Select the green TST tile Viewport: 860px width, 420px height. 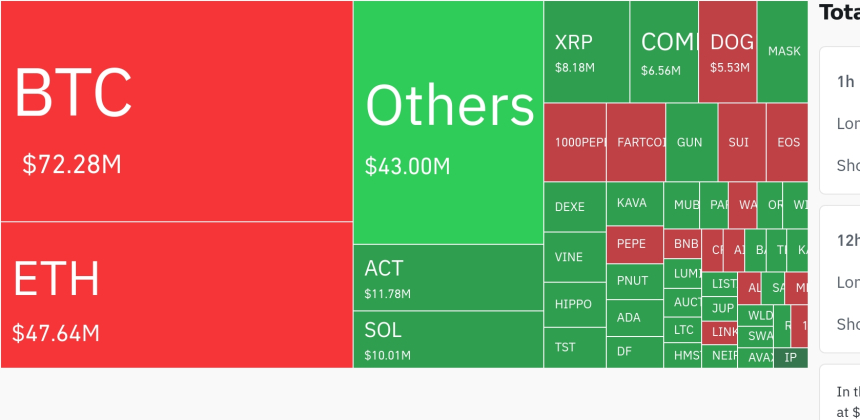pyautogui.click(x=575, y=347)
